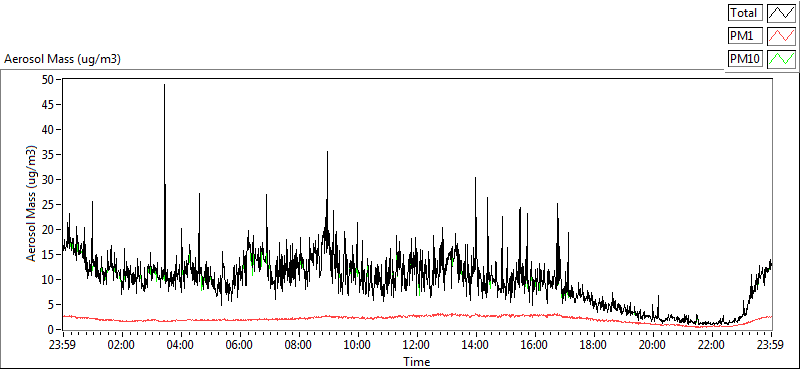
Task: Open the red PM1 plot line style icon
Action: (781, 36)
